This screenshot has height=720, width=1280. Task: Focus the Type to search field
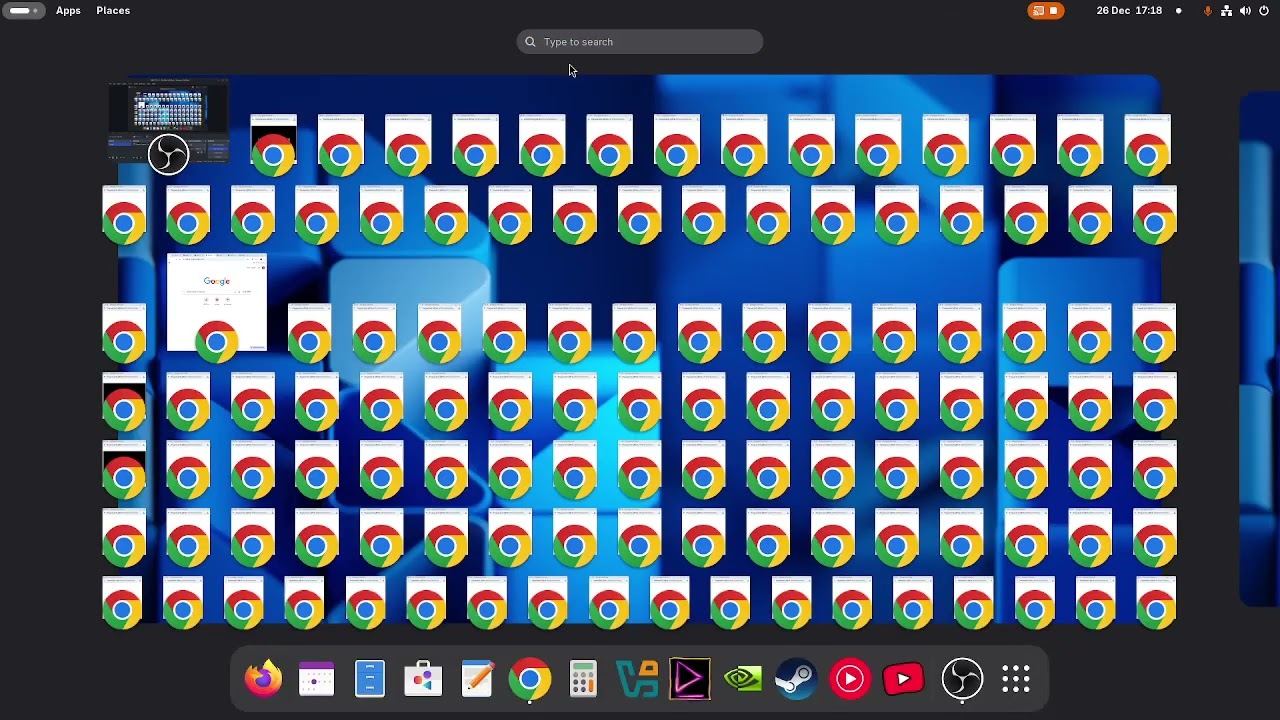tap(640, 42)
